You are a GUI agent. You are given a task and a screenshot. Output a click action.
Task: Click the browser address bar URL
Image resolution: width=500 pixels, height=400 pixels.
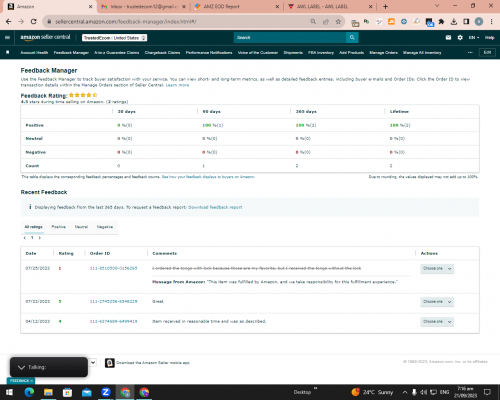(126, 22)
